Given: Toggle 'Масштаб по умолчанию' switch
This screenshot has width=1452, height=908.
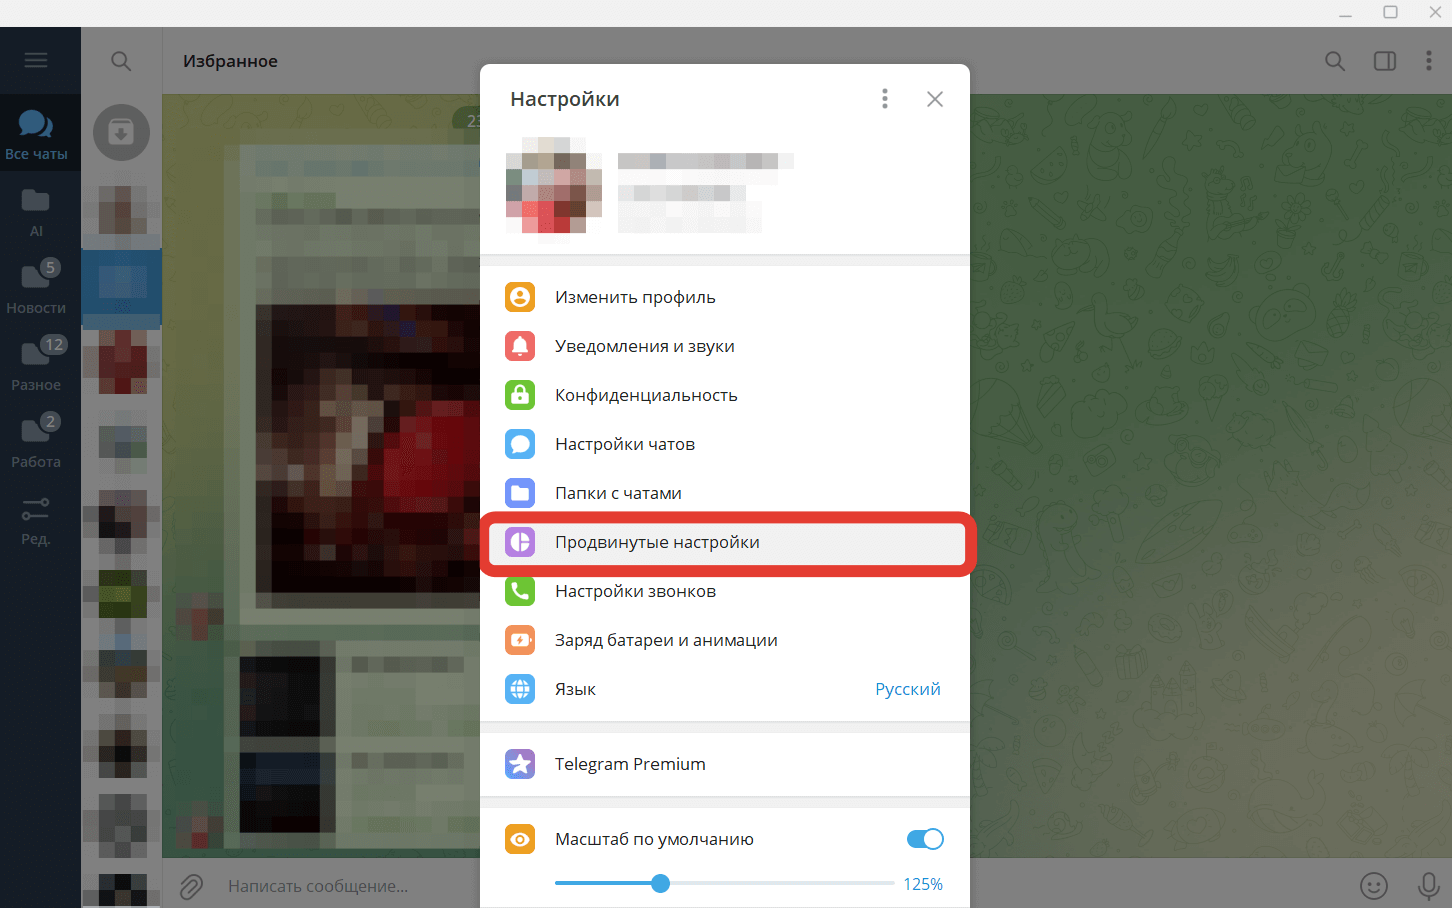Looking at the screenshot, I should [x=925, y=839].
